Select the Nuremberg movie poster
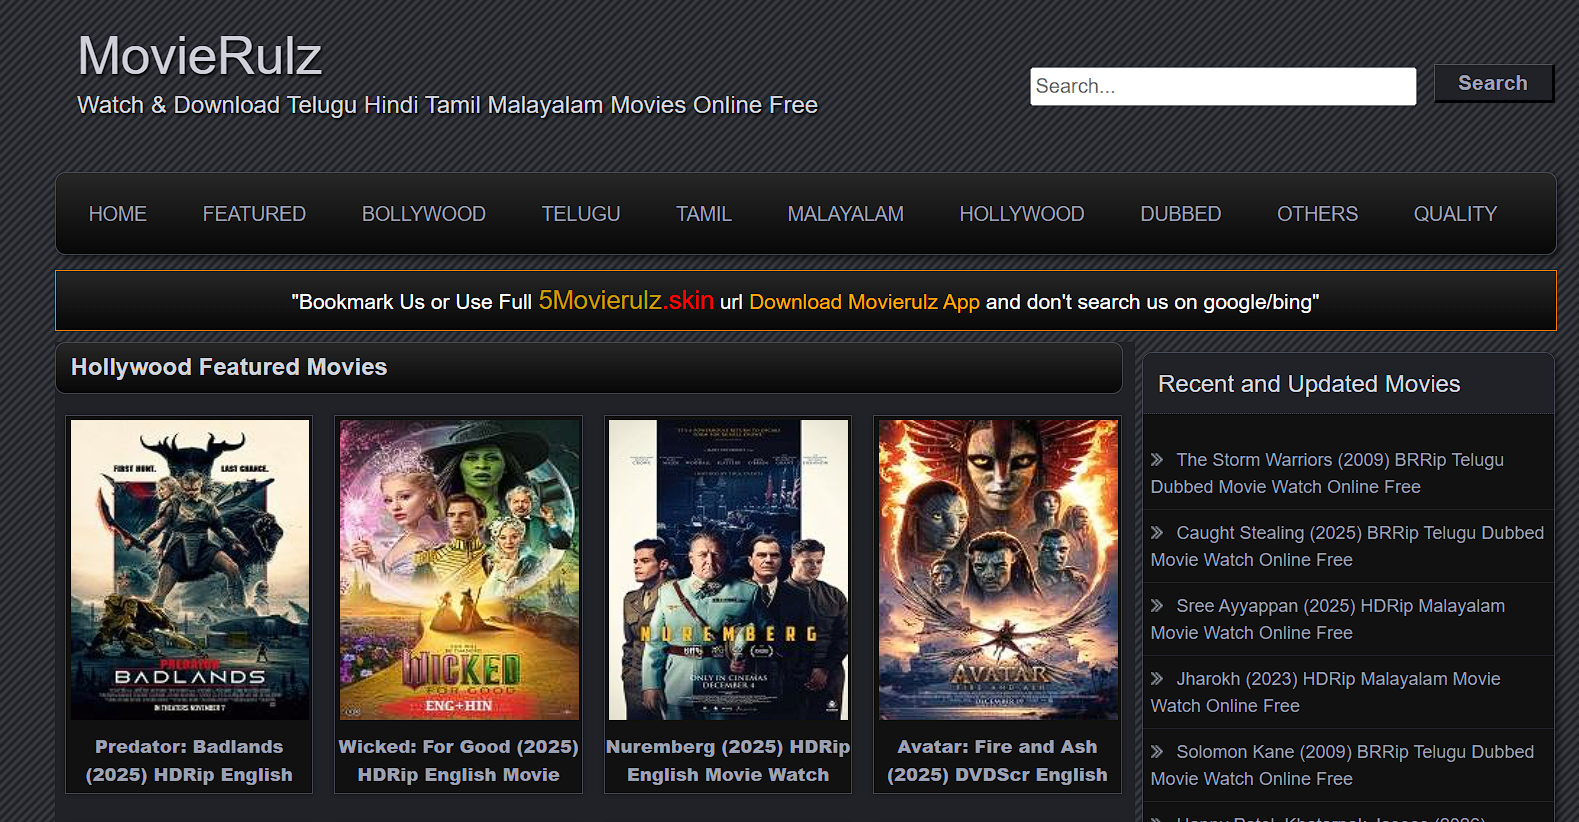The width and height of the screenshot is (1579, 822). [x=728, y=569]
